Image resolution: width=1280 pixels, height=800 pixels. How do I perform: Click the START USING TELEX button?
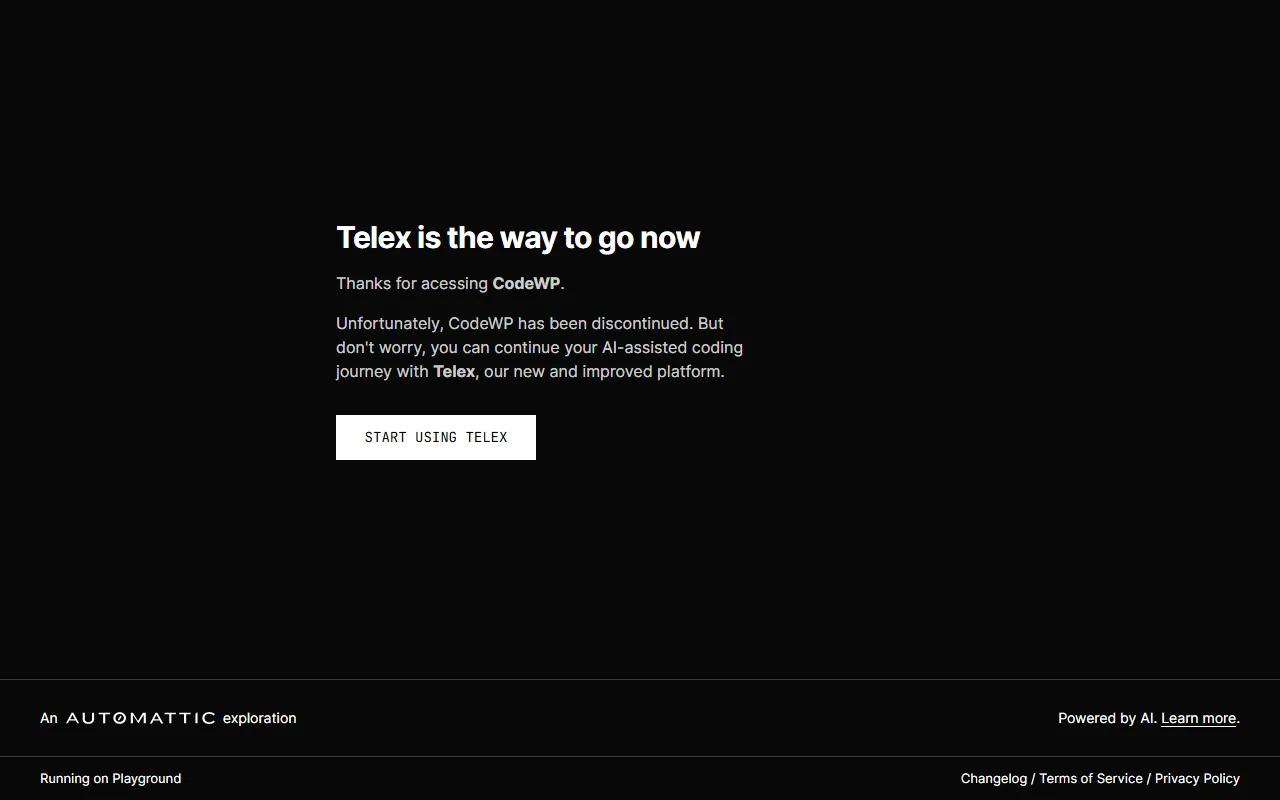click(436, 437)
